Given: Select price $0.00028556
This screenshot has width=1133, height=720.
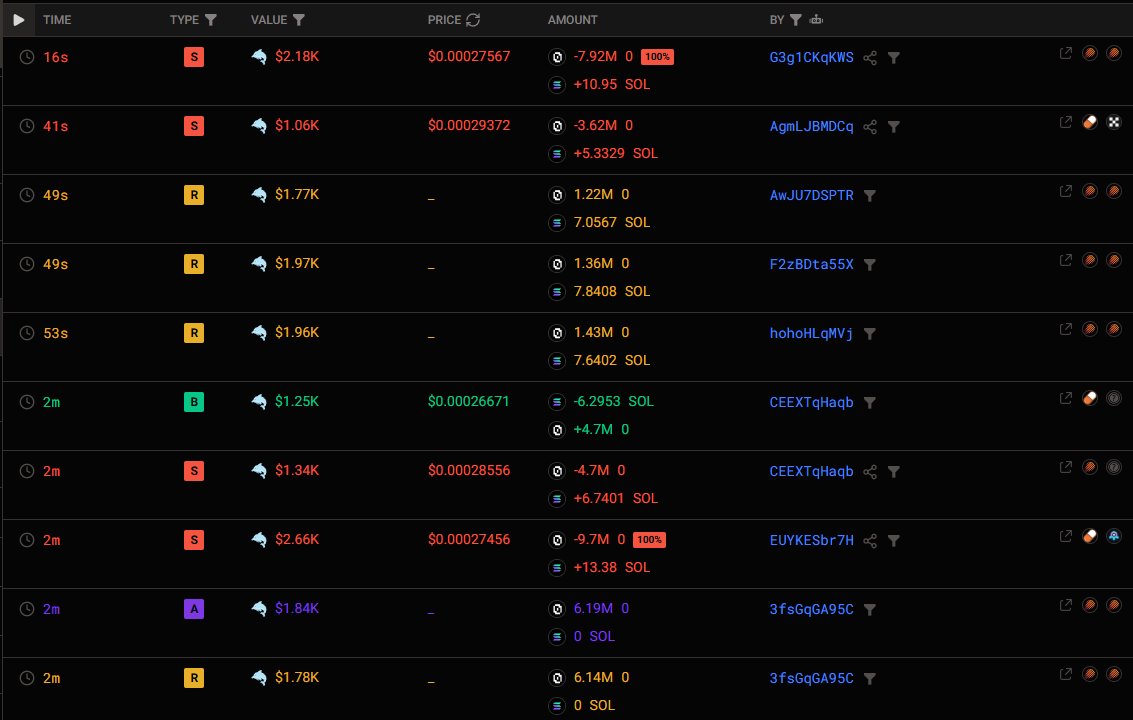Looking at the screenshot, I should tap(469, 470).
